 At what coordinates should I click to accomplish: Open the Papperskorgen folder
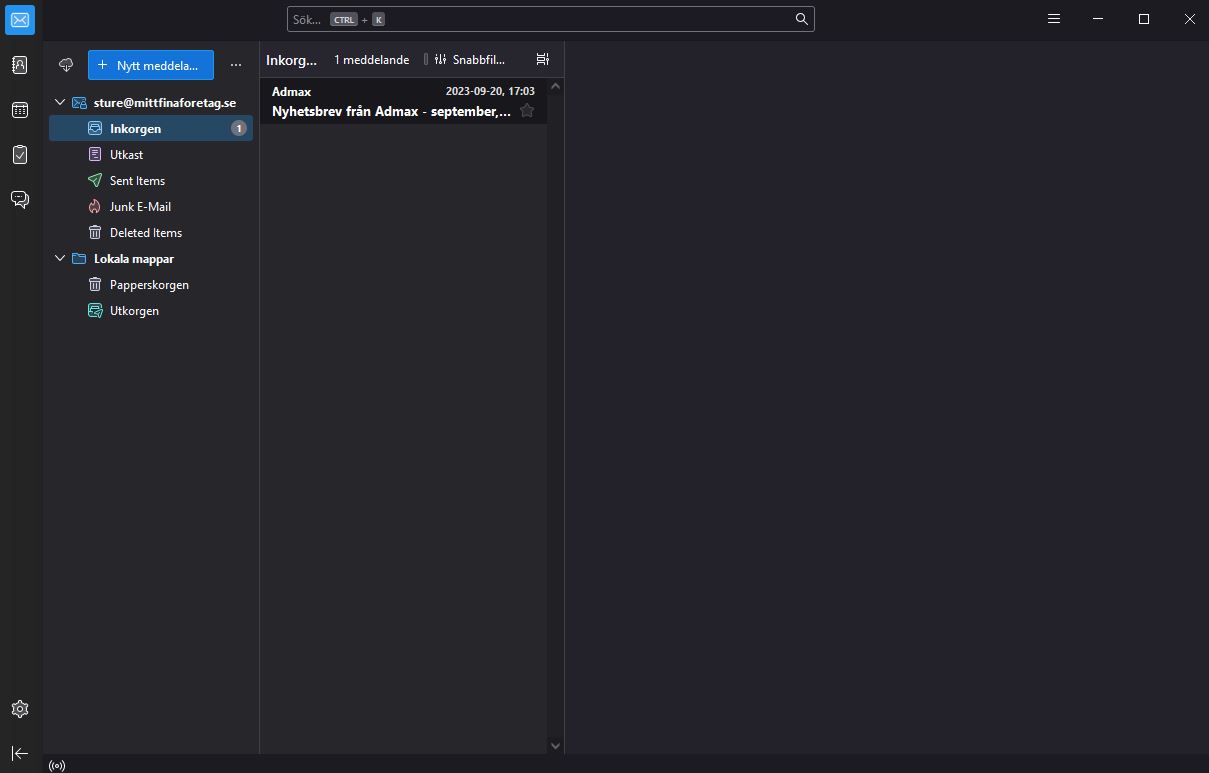[x=151, y=285]
